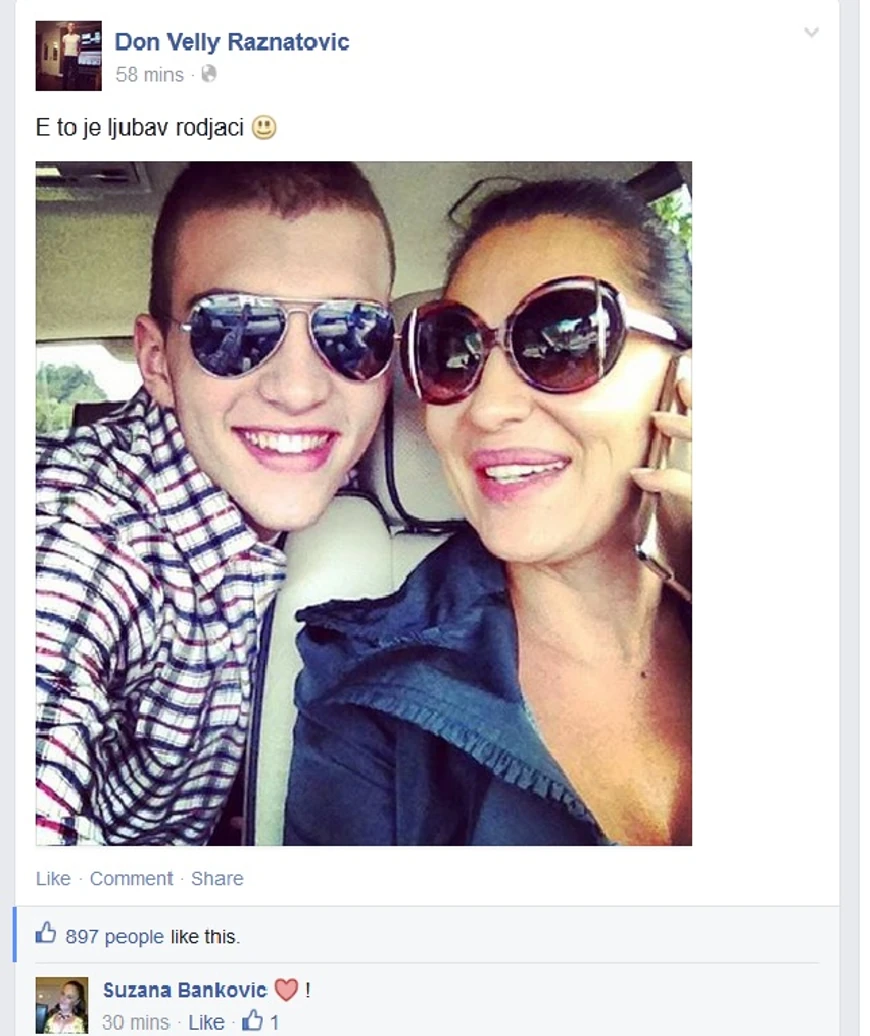Open Don Velly Raznatovic profile name link
This screenshot has width=870, height=1036.
(232, 42)
